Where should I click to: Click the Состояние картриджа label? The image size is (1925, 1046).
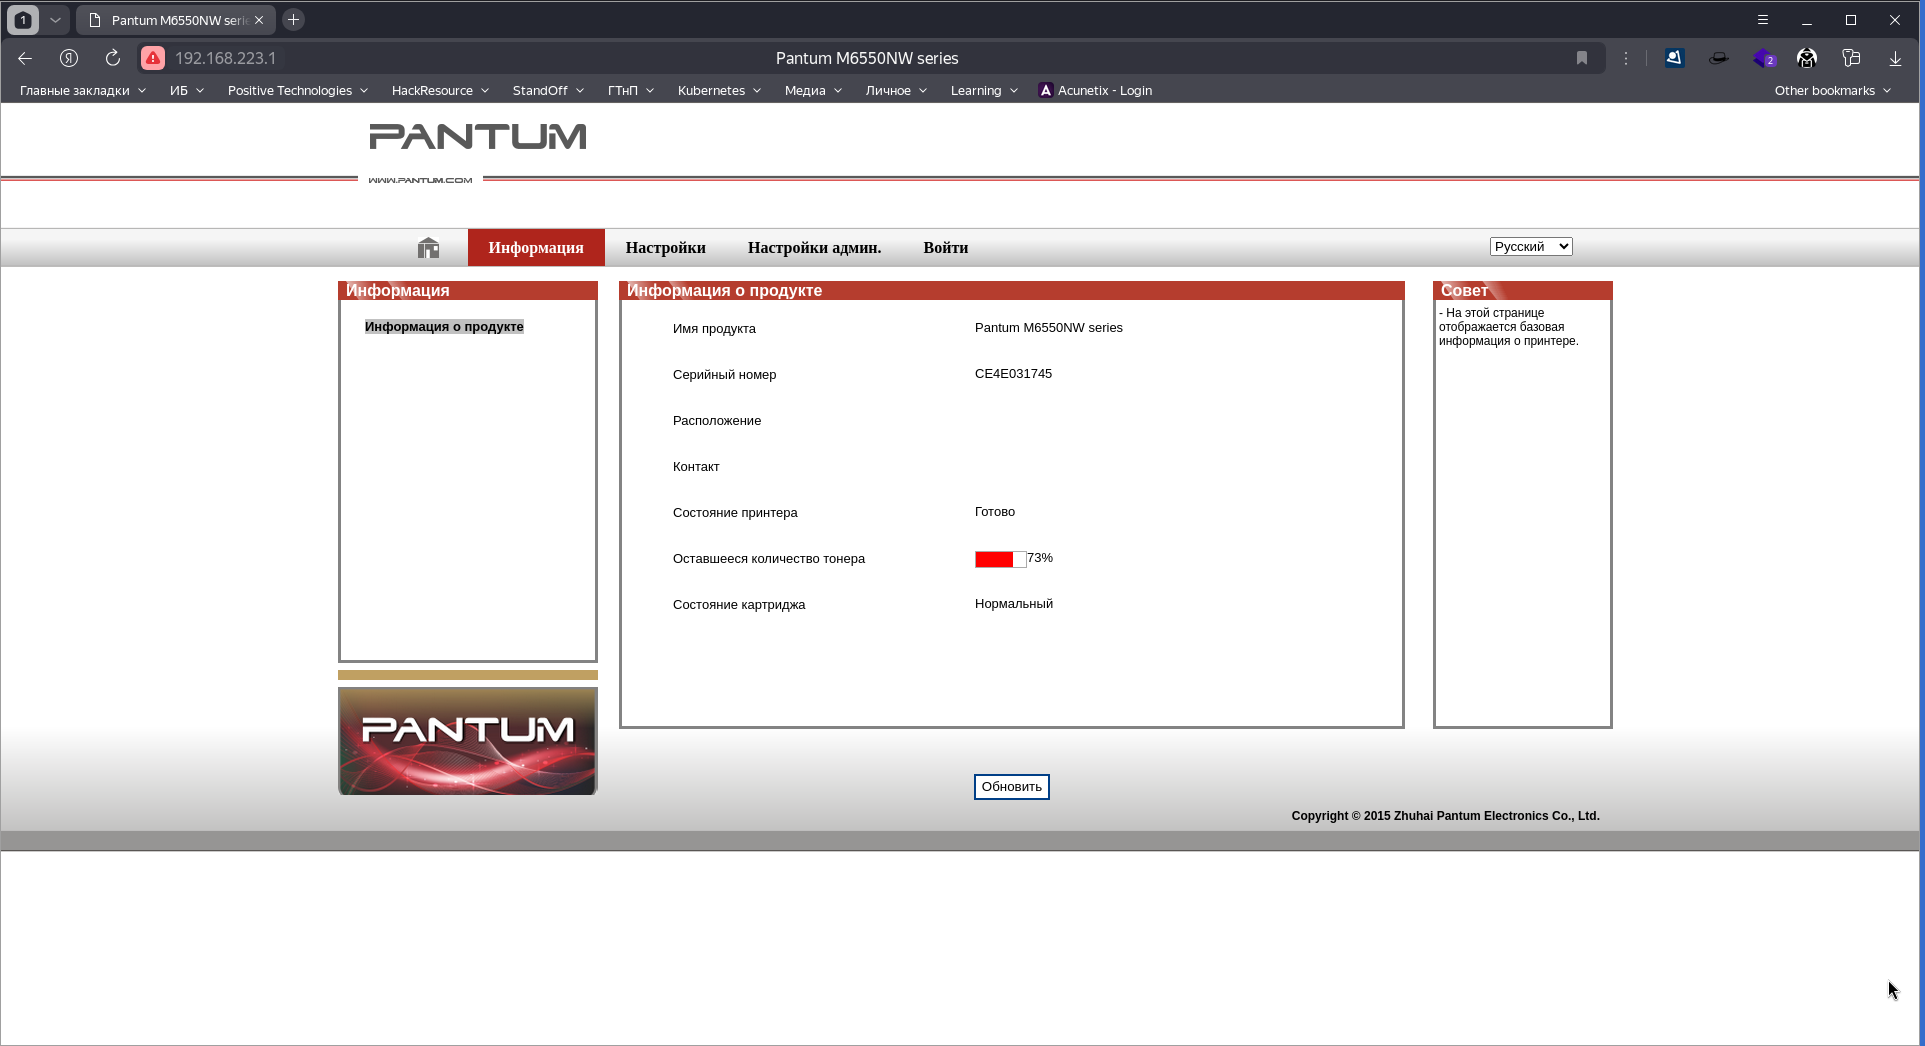tap(739, 605)
